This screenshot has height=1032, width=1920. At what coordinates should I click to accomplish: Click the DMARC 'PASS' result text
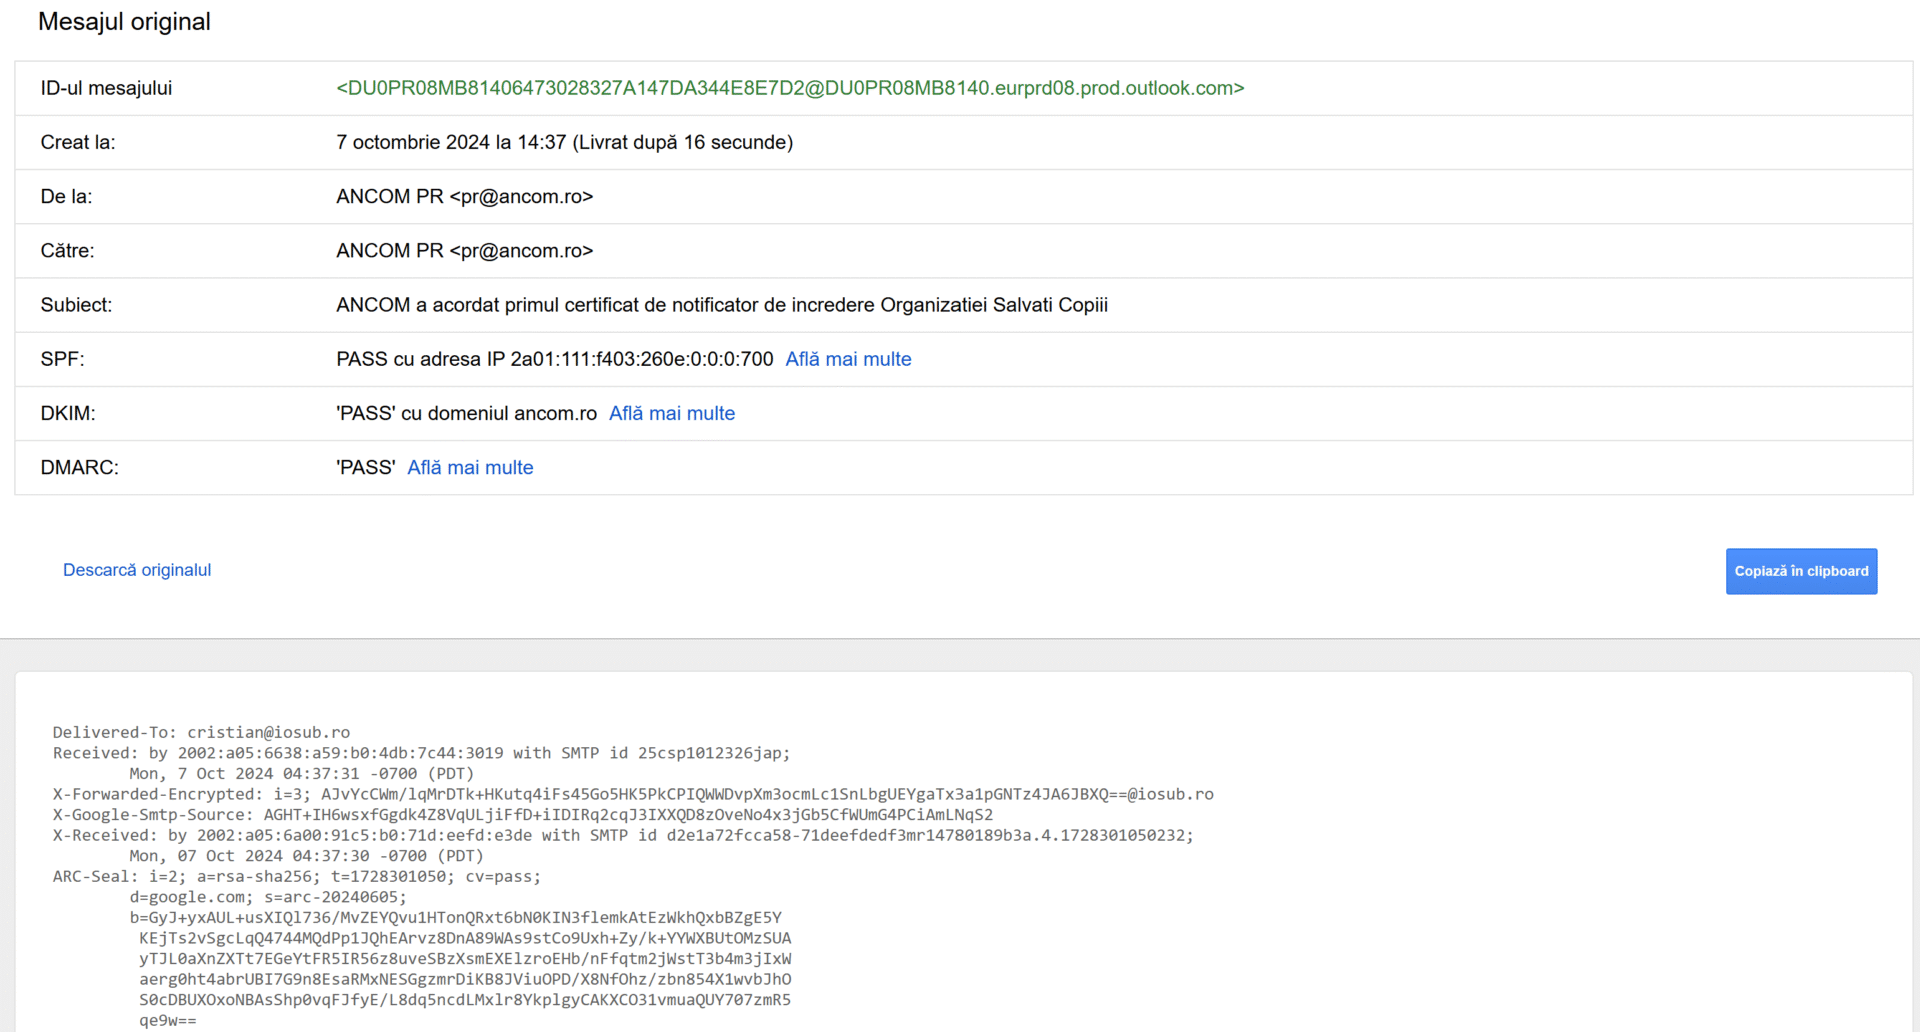coord(365,467)
